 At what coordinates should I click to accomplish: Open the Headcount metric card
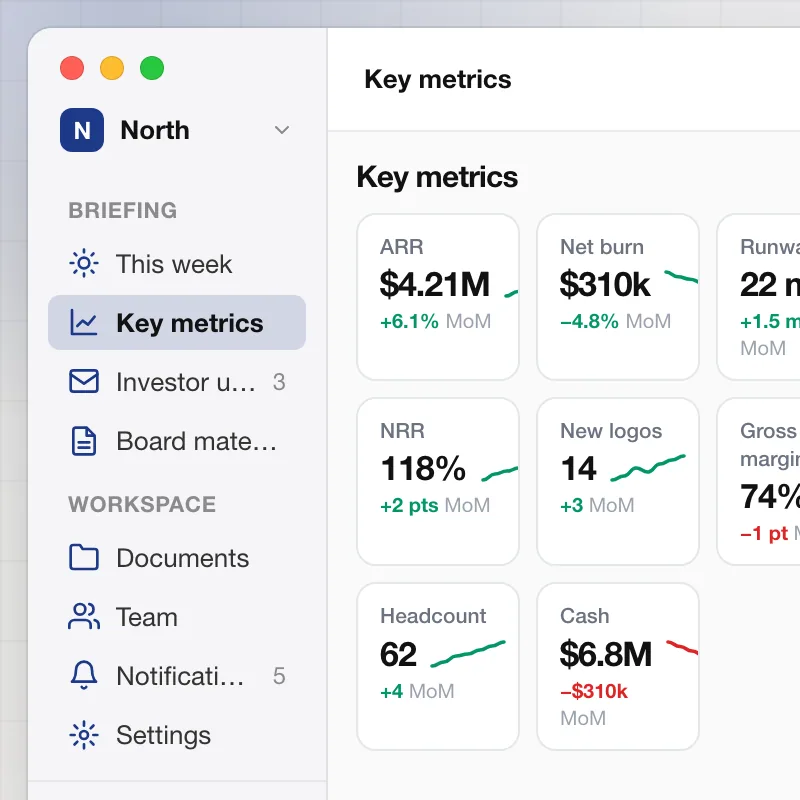point(438,666)
